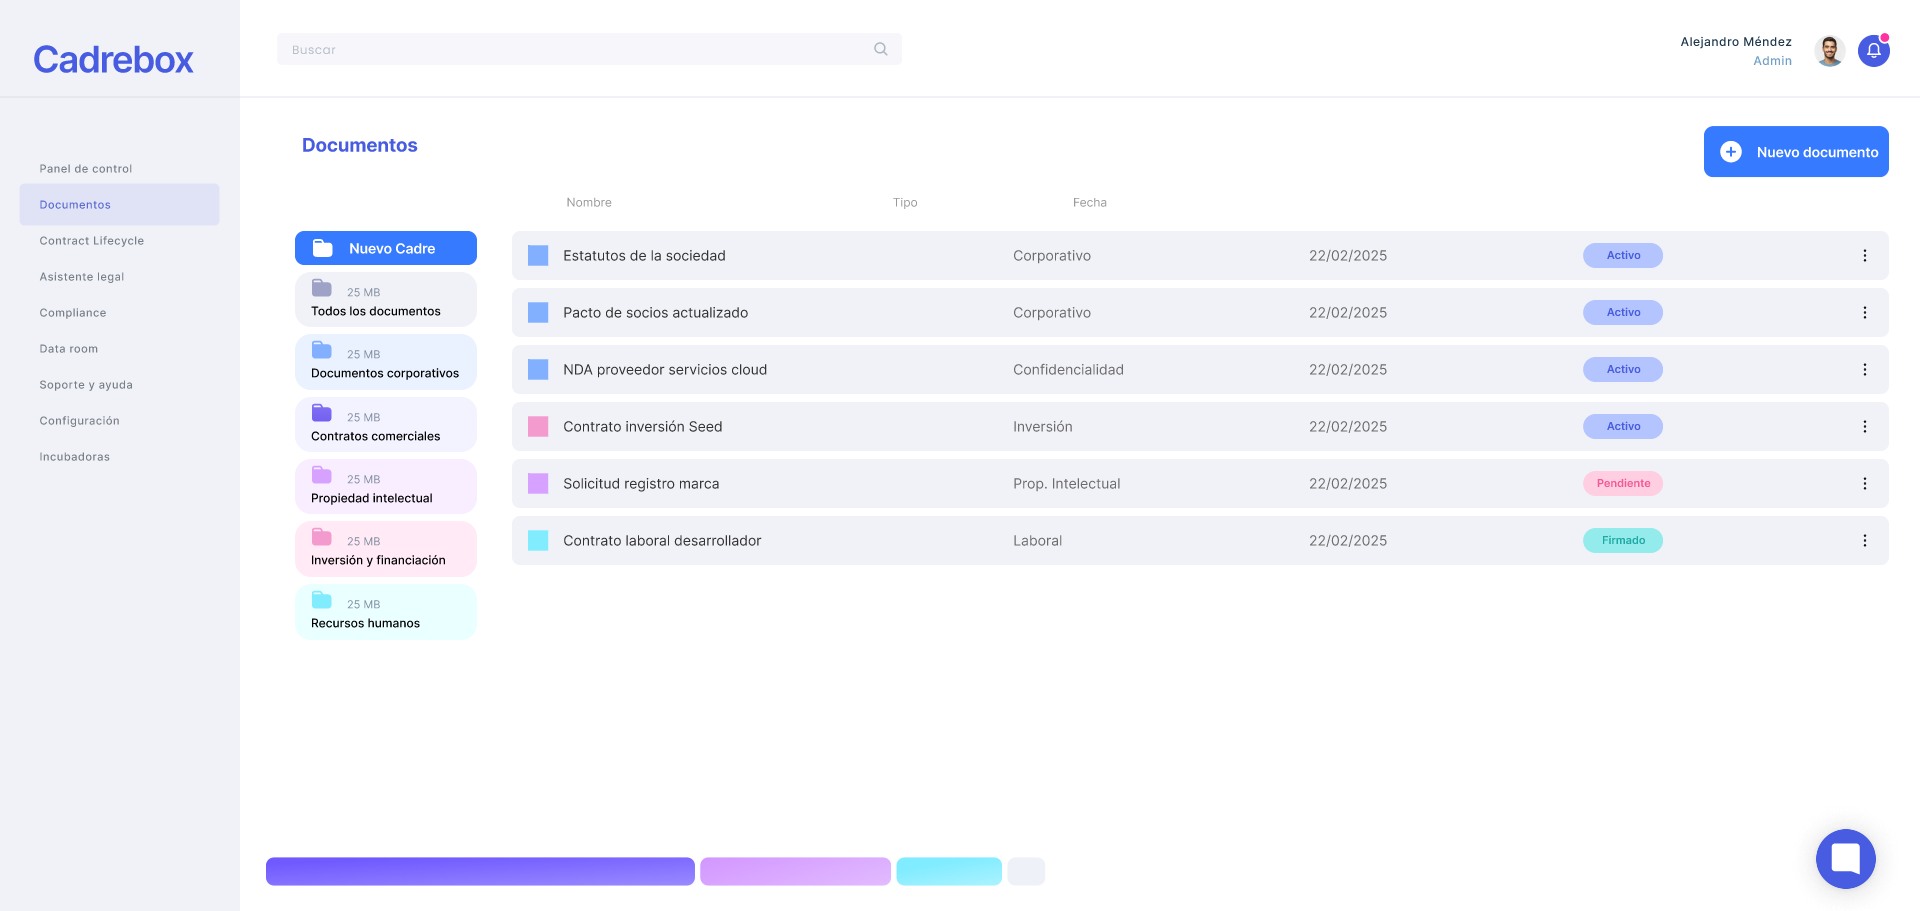Click Activo status of Contrato inversión Seed
Image resolution: width=1920 pixels, height=911 pixels.
pyautogui.click(x=1623, y=427)
